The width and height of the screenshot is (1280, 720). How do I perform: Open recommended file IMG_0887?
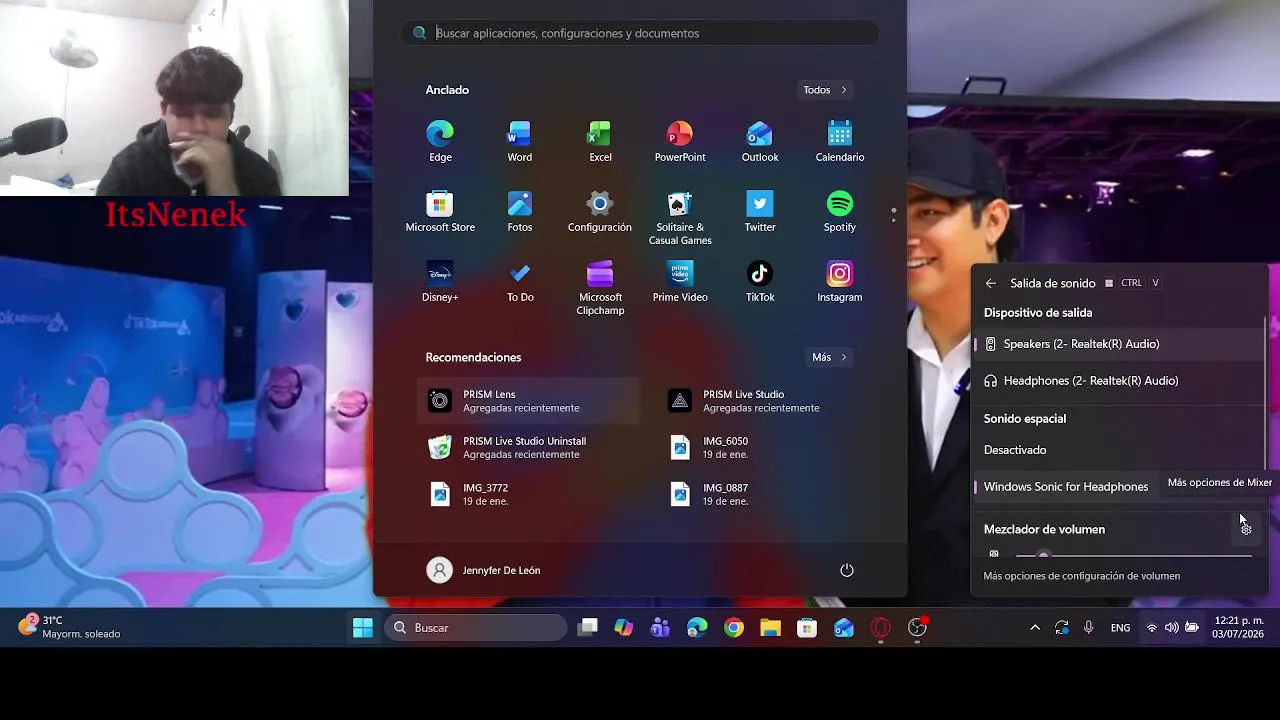[768, 494]
